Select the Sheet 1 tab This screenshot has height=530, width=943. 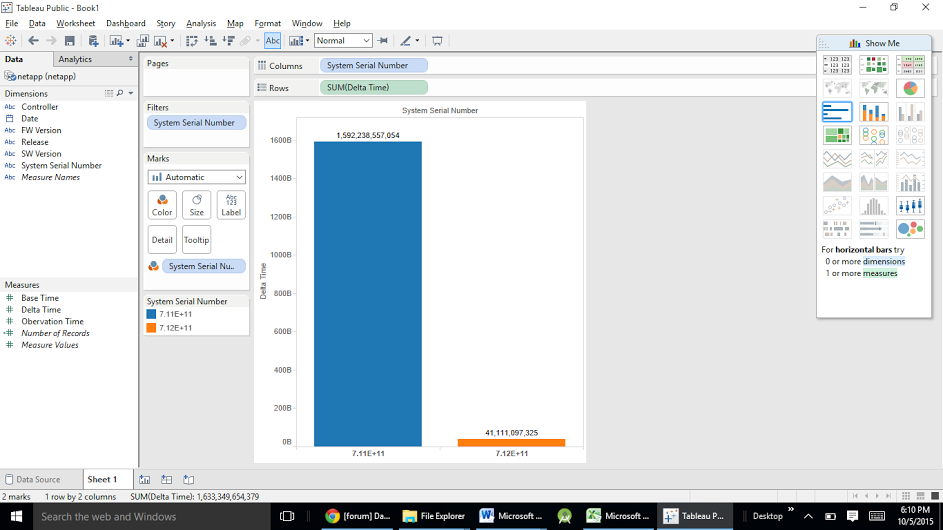102,479
